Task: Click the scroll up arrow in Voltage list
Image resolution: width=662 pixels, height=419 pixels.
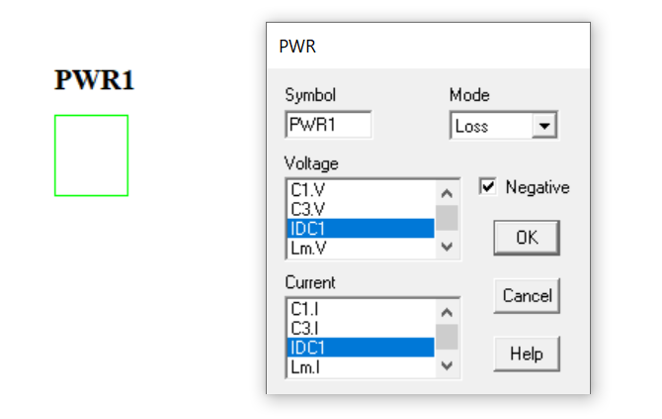Action: [x=447, y=193]
